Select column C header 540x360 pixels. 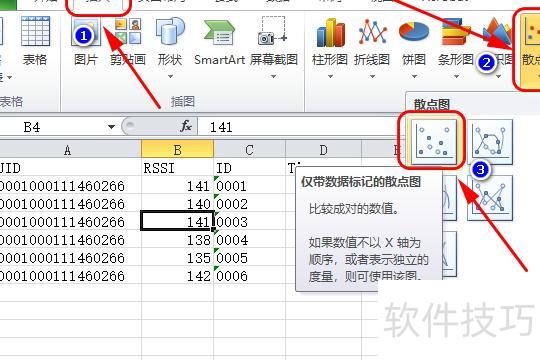tap(250, 150)
